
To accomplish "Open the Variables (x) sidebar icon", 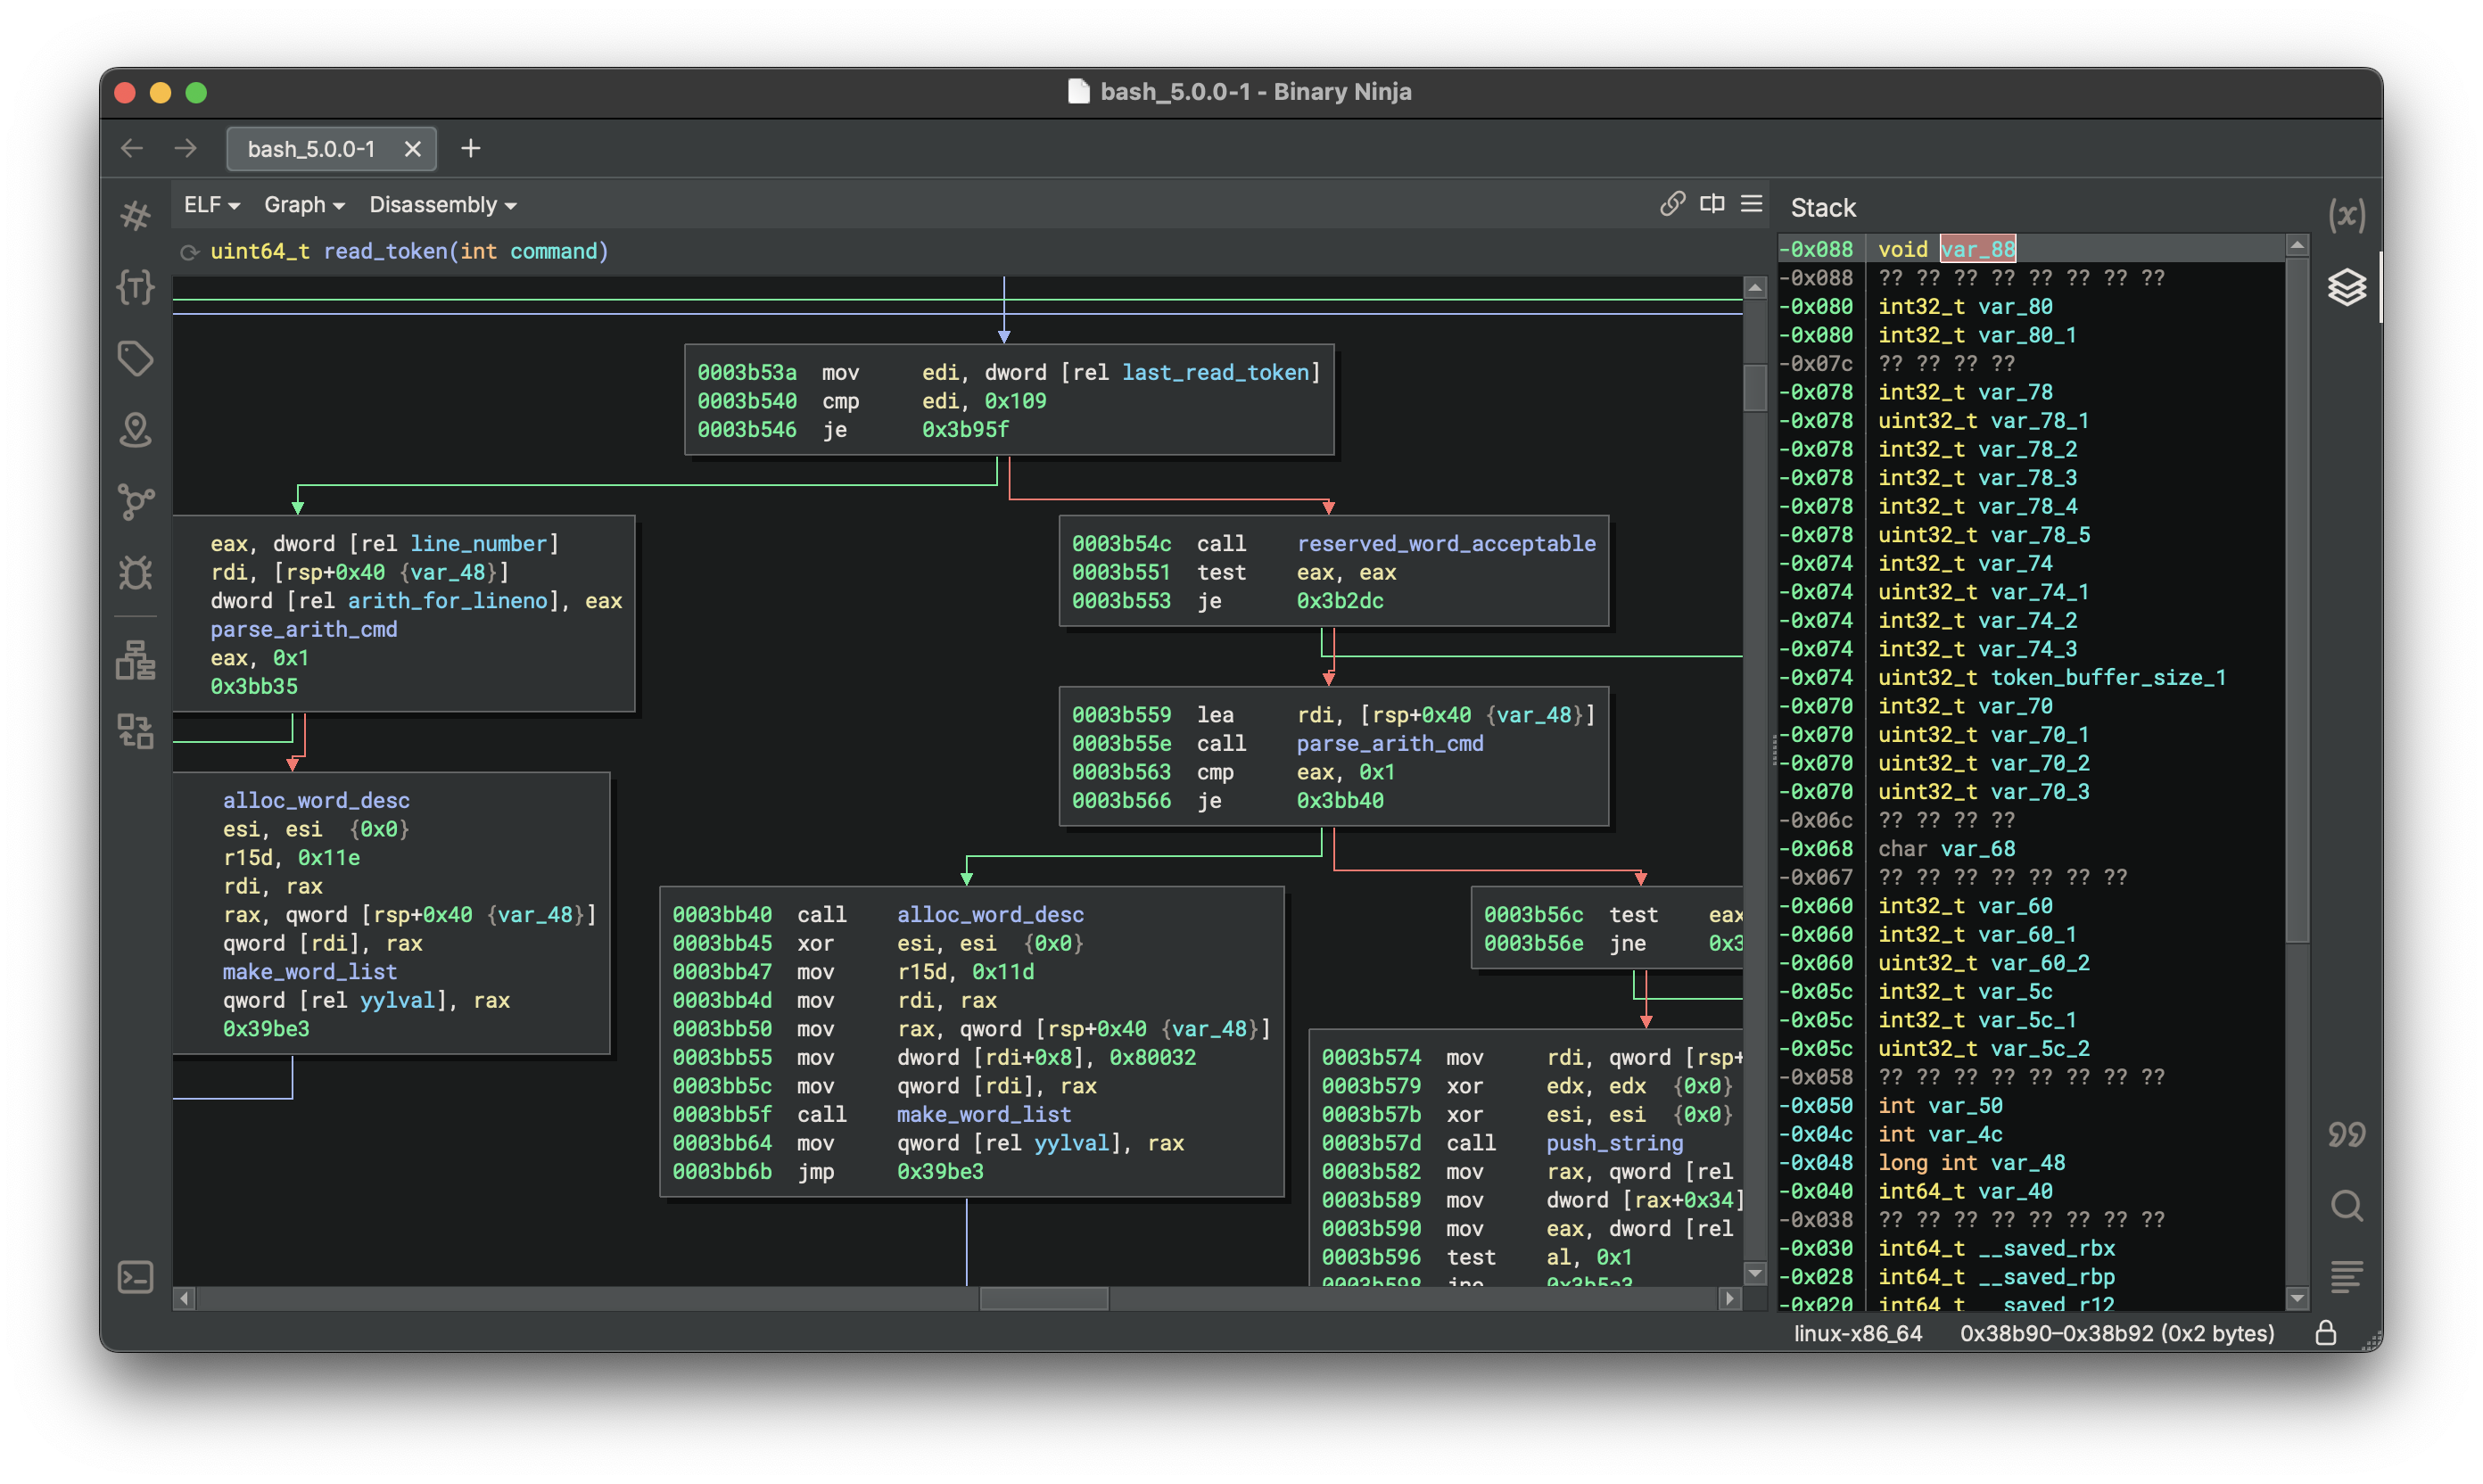I will pos(2346,215).
